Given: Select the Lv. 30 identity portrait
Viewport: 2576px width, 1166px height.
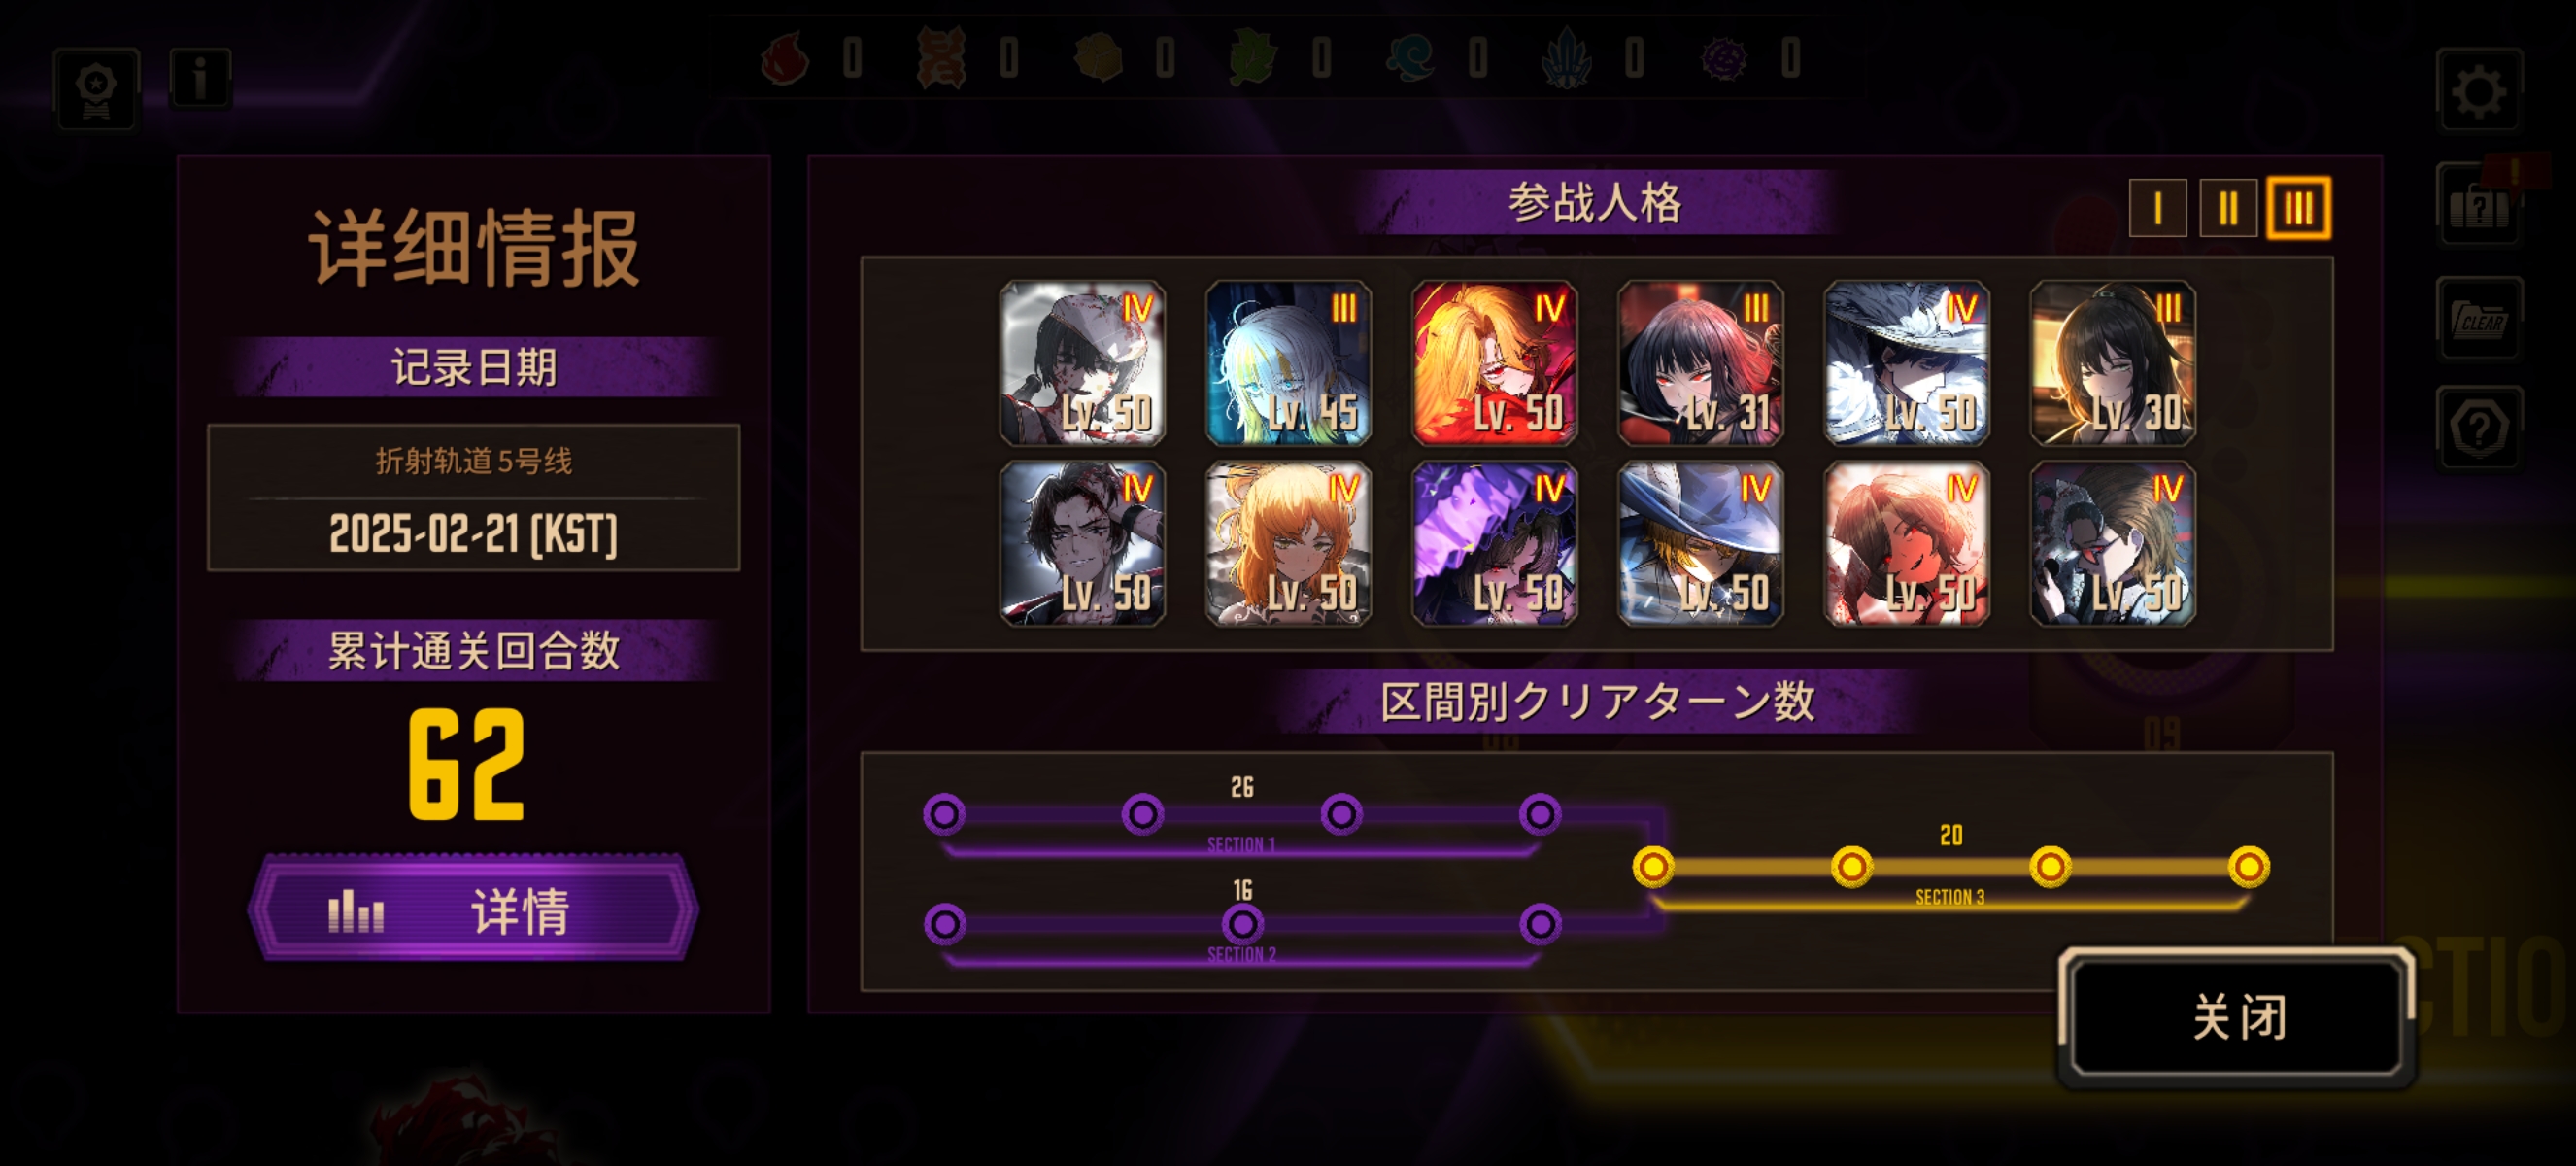Looking at the screenshot, I should 2112,362.
